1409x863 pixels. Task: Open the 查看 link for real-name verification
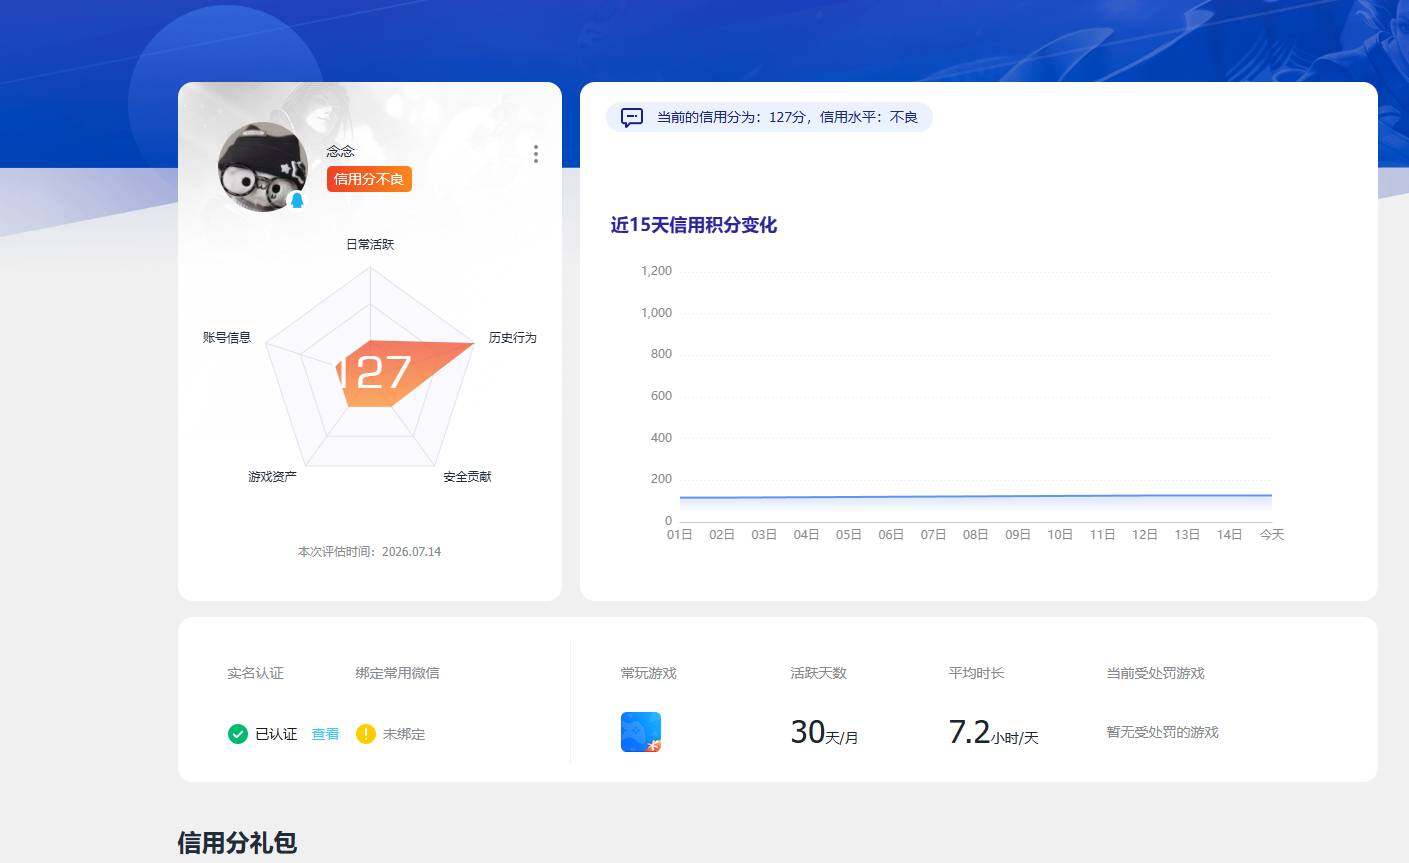325,734
